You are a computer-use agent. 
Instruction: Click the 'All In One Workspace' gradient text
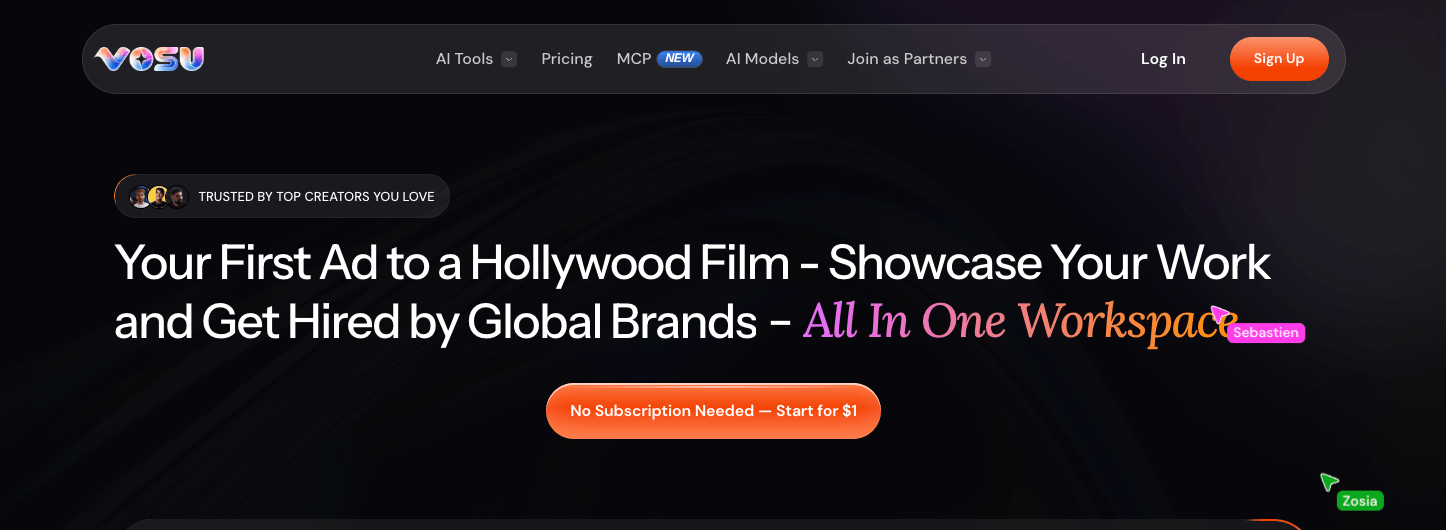pos(1020,322)
